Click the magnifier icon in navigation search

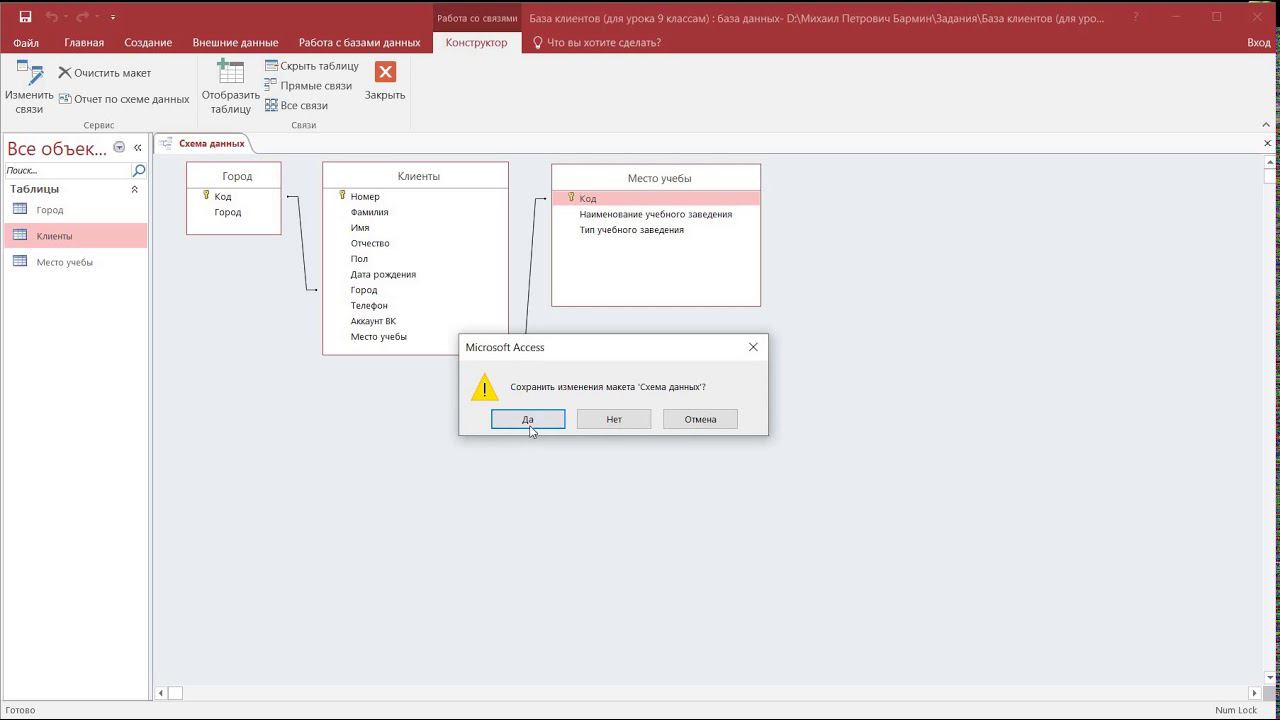point(139,171)
